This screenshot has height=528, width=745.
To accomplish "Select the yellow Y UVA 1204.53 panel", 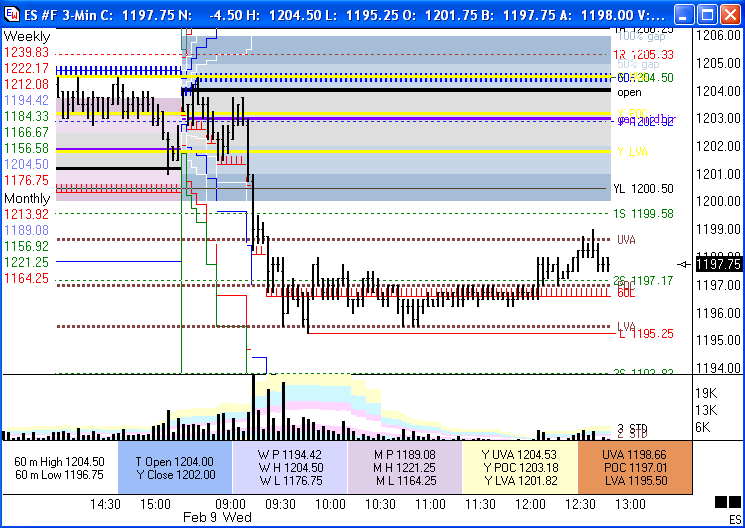I will pos(519,467).
